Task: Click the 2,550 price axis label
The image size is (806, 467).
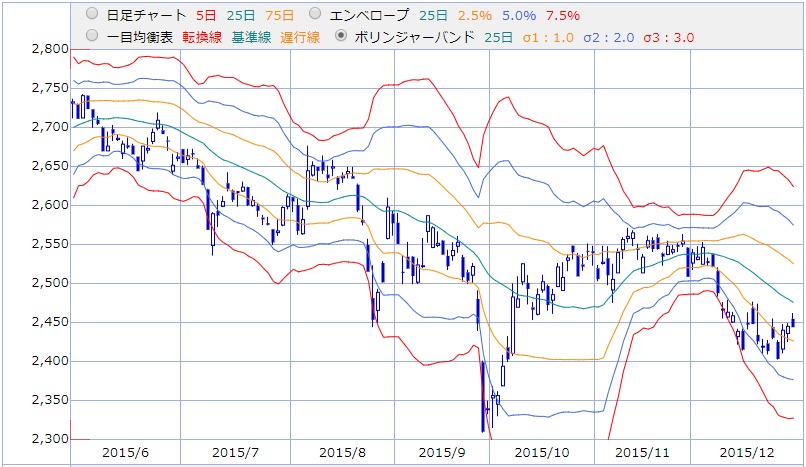Action: (50, 244)
